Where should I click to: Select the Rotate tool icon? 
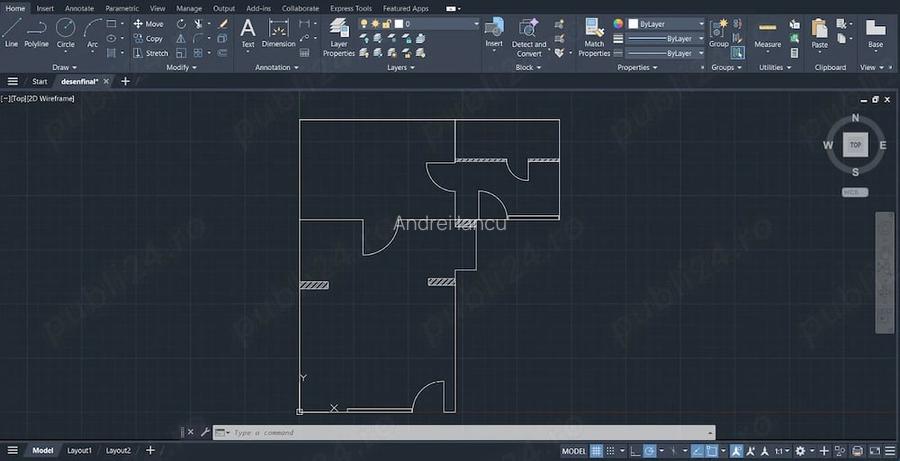coord(181,24)
